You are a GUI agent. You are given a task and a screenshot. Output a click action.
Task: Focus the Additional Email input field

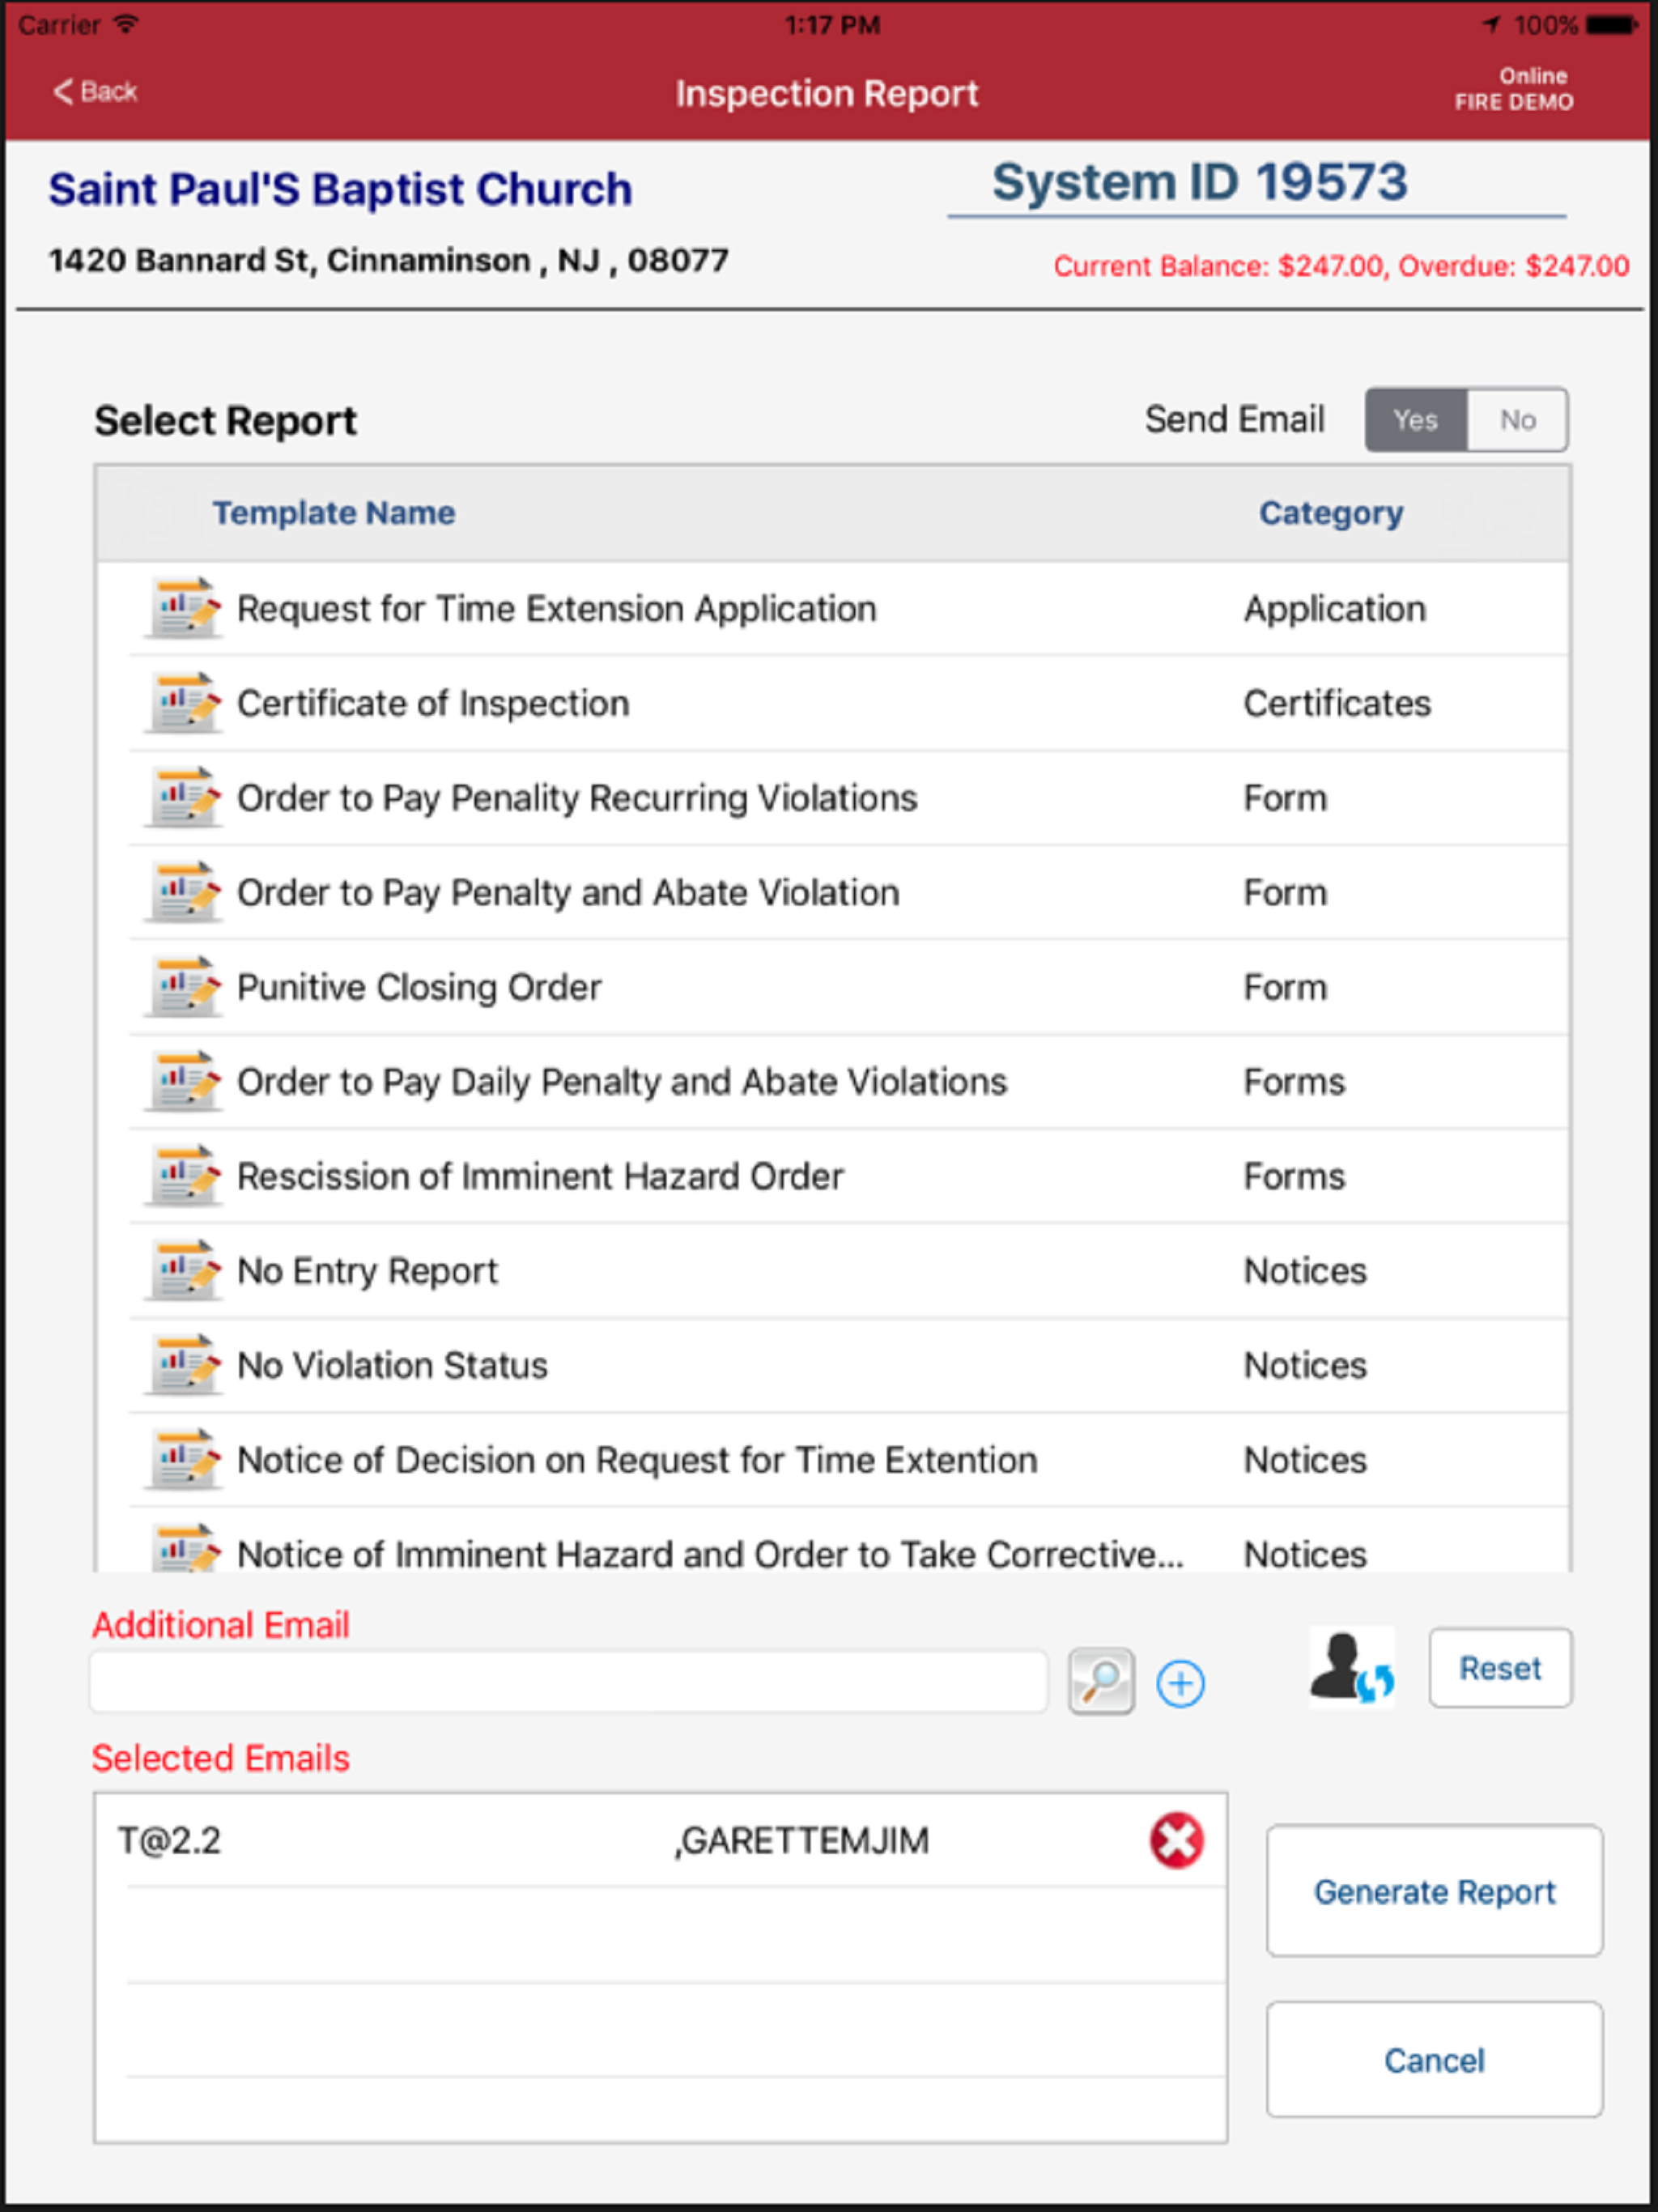(x=569, y=1682)
